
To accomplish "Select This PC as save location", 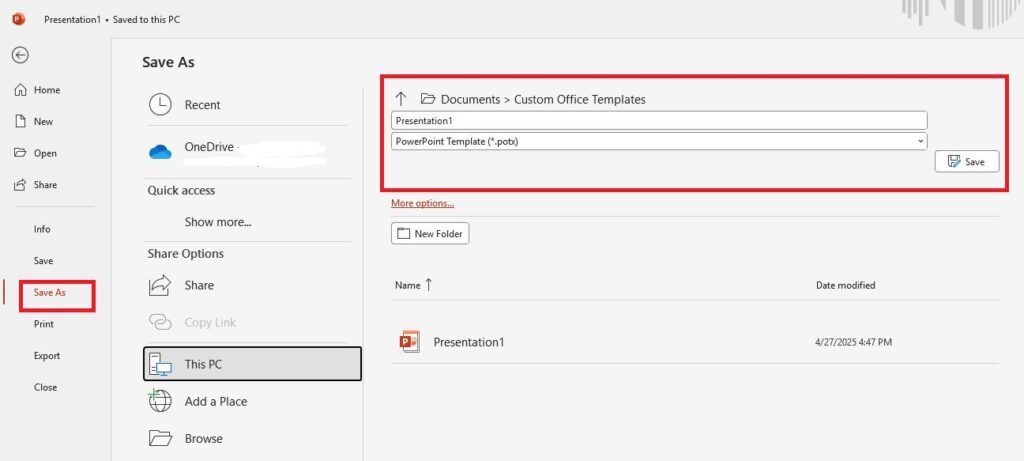I will click(252, 364).
